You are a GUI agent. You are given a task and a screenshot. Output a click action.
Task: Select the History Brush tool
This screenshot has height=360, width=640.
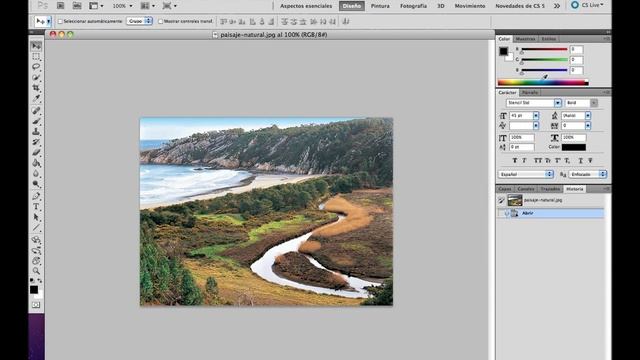[36, 142]
